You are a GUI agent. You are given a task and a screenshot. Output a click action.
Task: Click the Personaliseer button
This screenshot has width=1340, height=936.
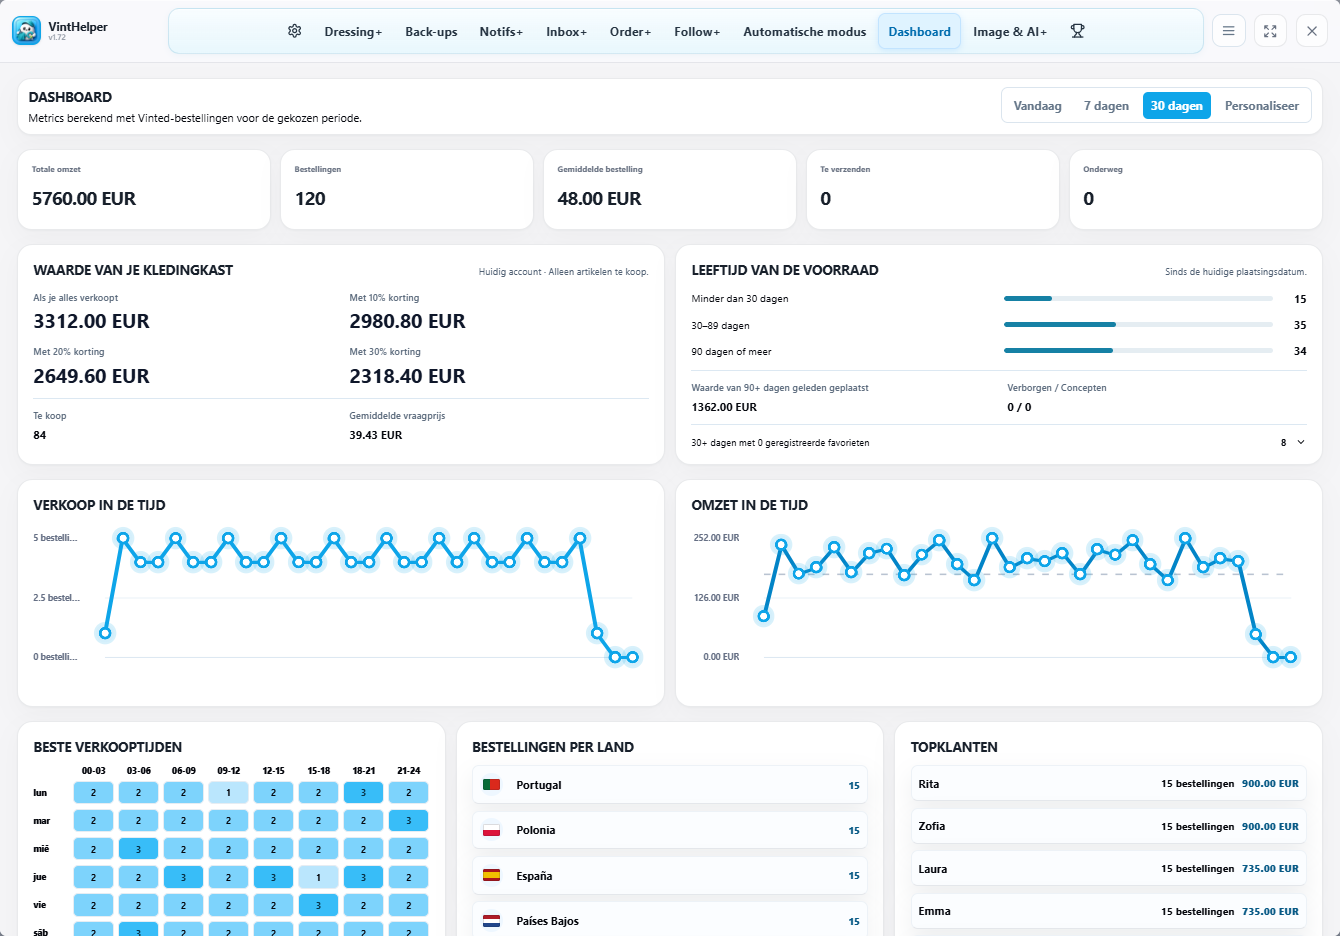pyautogui.click(x=1261, y=106)
